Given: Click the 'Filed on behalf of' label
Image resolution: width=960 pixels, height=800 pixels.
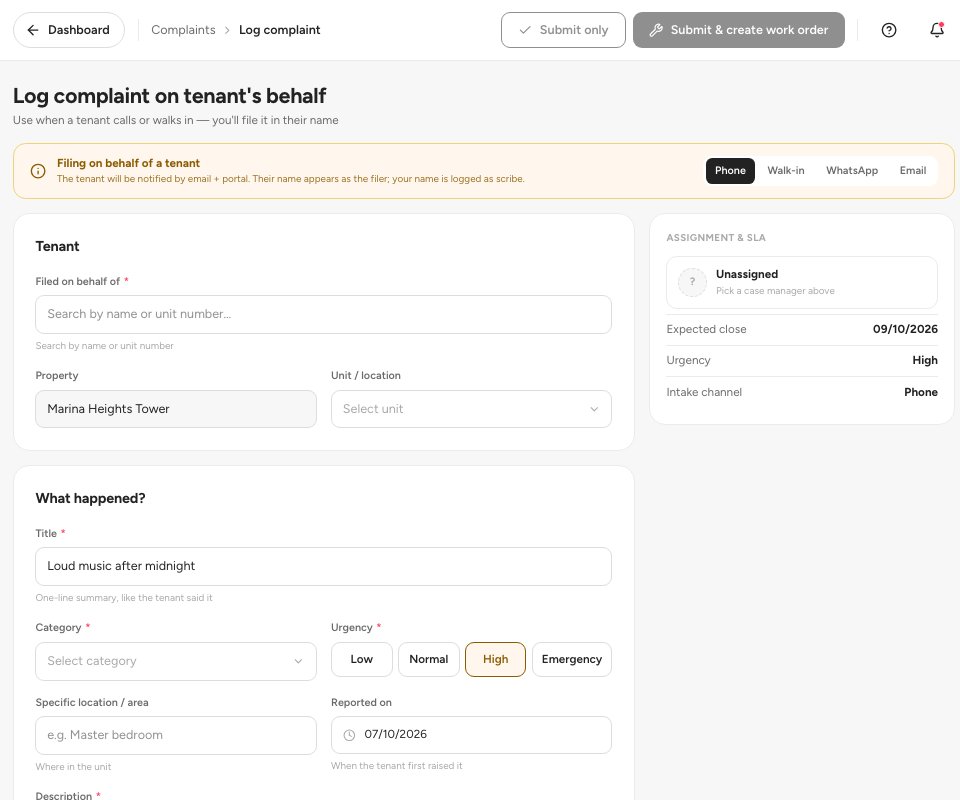Looking at the screenshot, I should pyautogui.click(x=78, y=282).
